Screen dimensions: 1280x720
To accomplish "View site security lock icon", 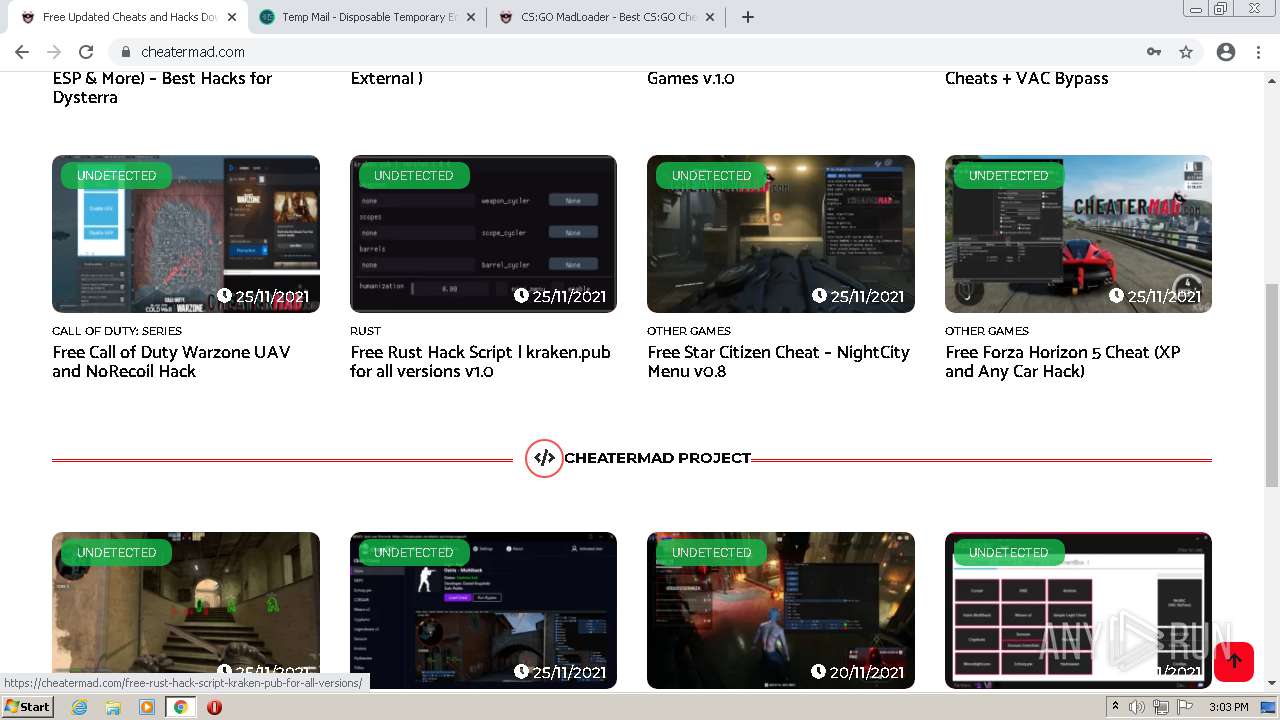I will coord(126,52).
